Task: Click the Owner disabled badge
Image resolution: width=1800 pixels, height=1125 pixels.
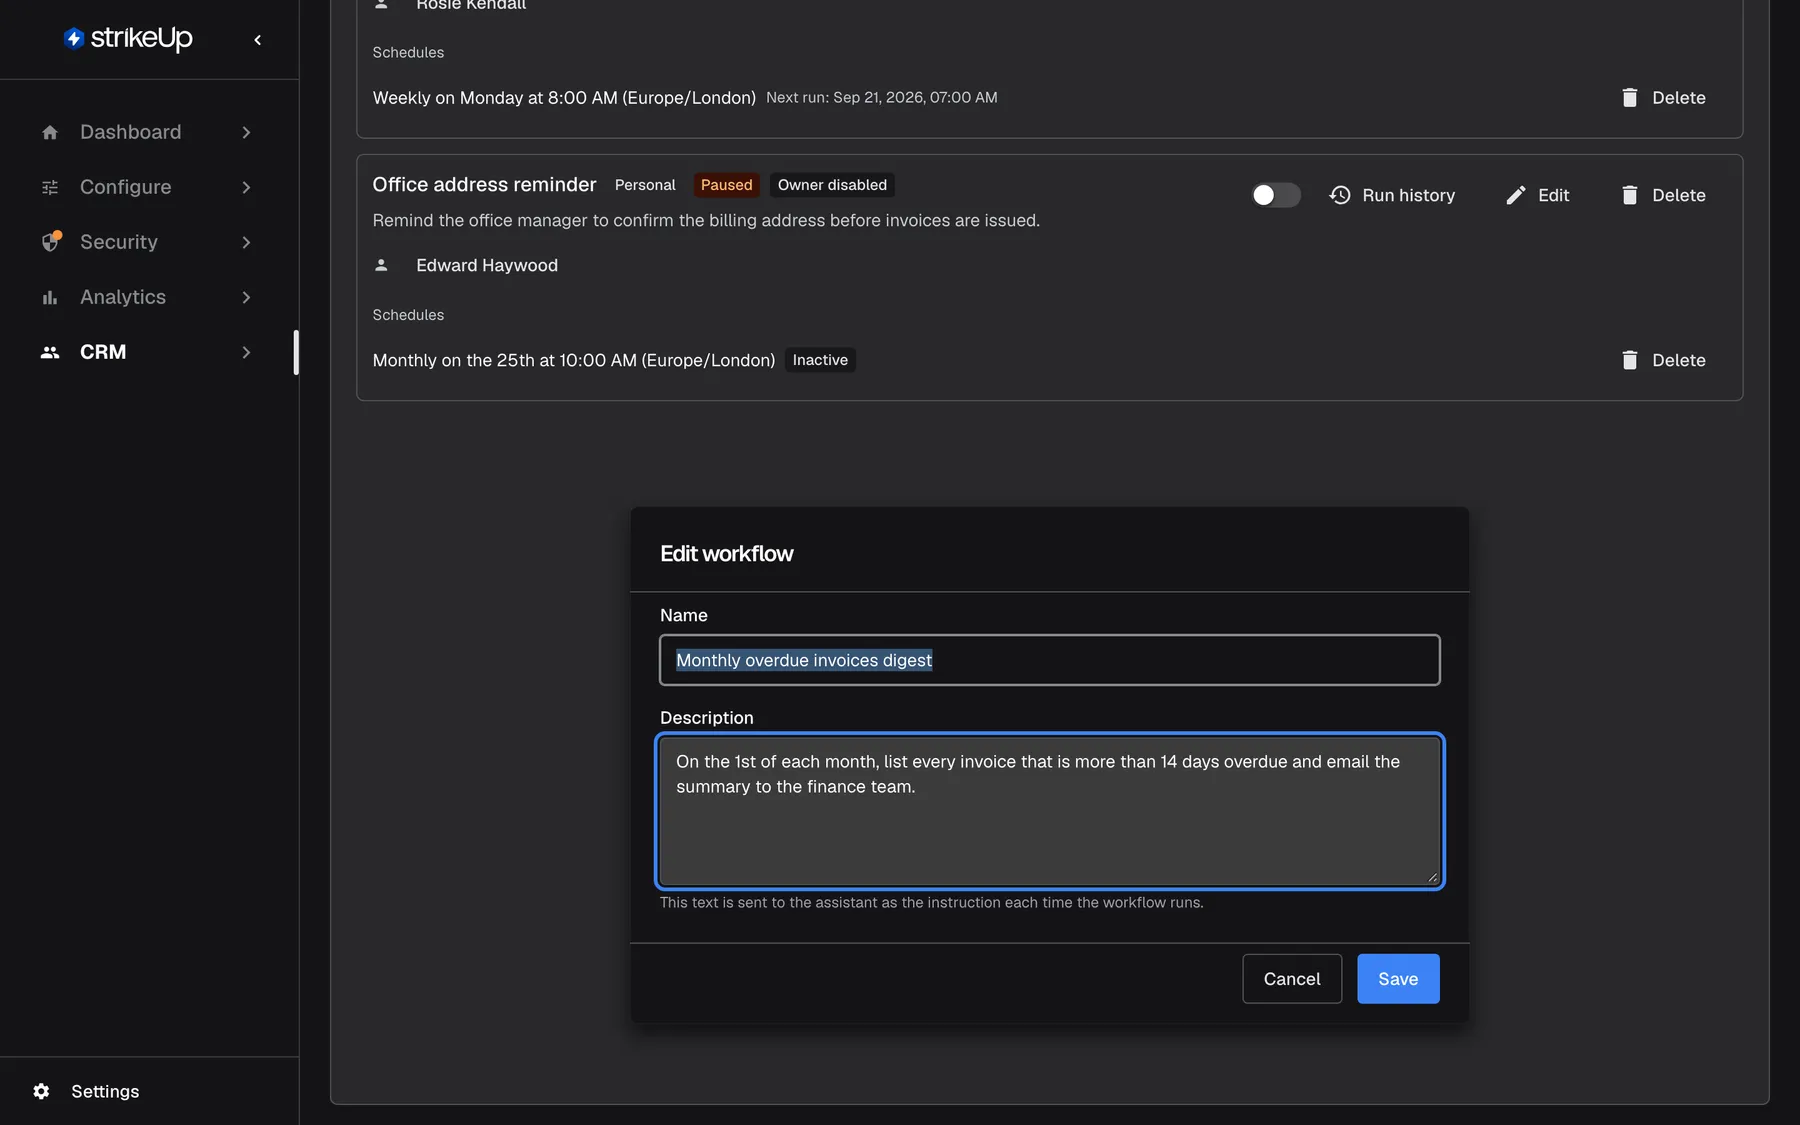Action: pyautogui.click(x=832, y=185)
